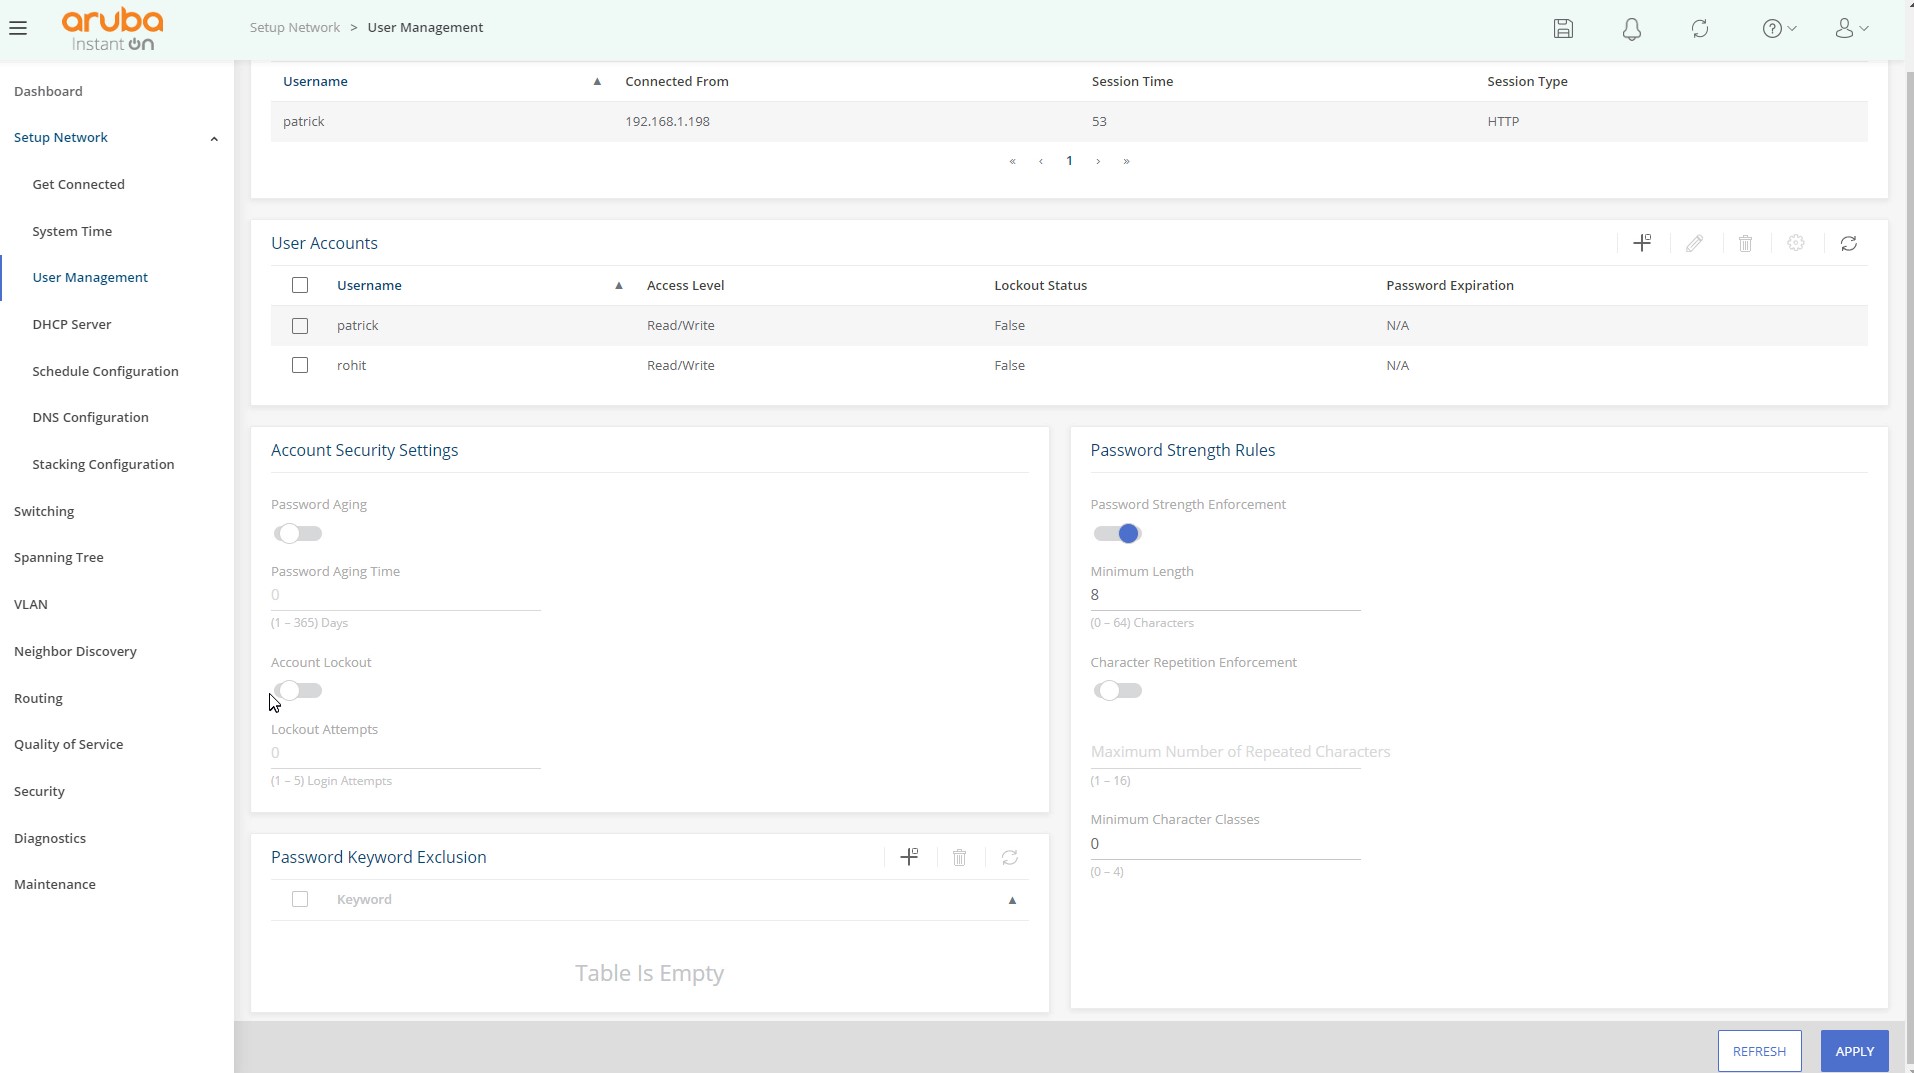
Task: Enable the Password Aging toggle
Action: pyautogui.click(x=298, y=534)
